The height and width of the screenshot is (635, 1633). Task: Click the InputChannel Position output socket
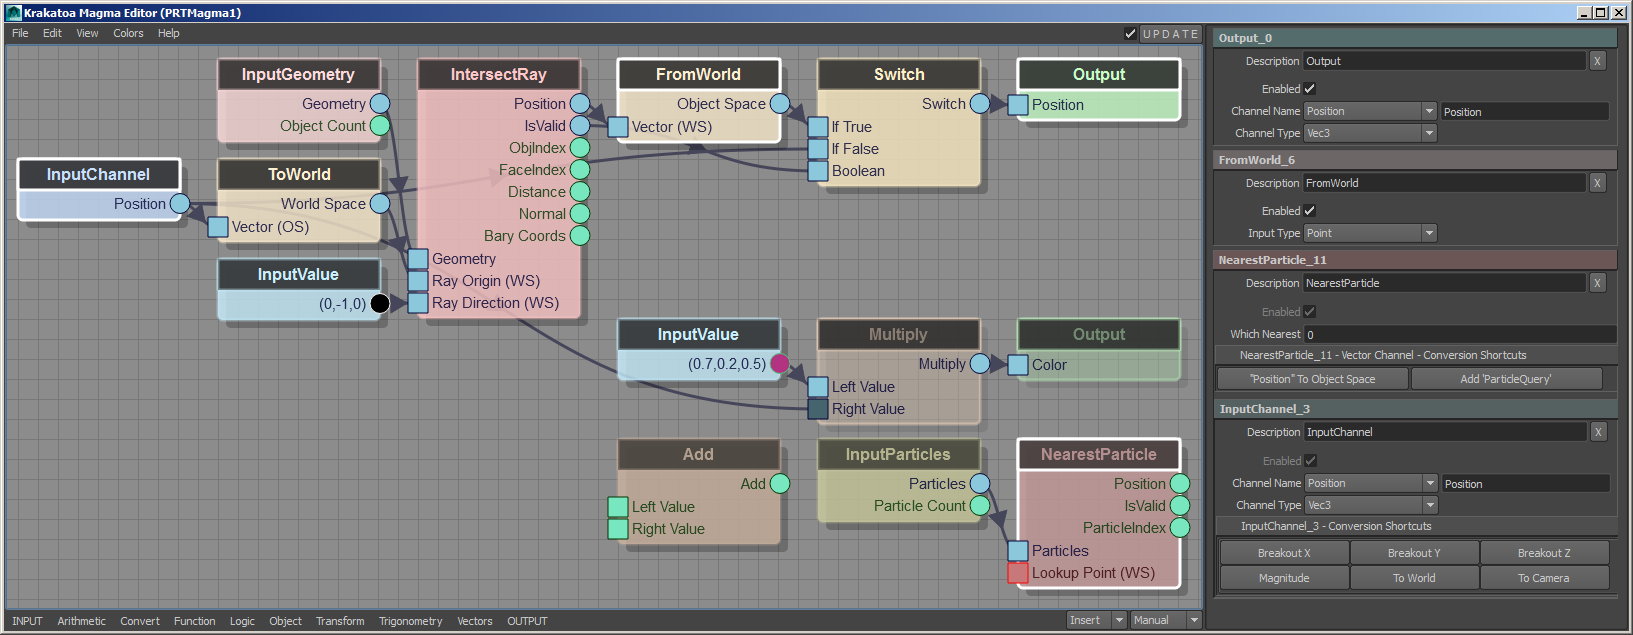(180, 204)
